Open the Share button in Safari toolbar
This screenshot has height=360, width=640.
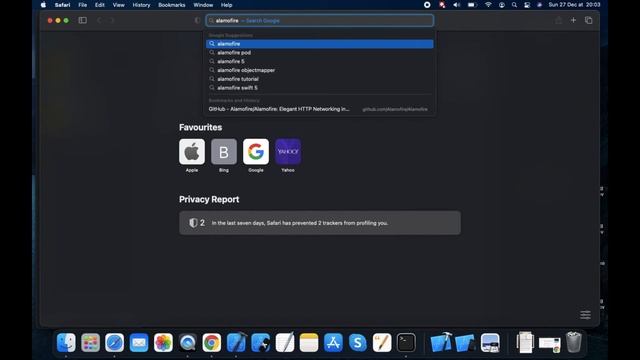pyautogui.click(x=558, y=20)
